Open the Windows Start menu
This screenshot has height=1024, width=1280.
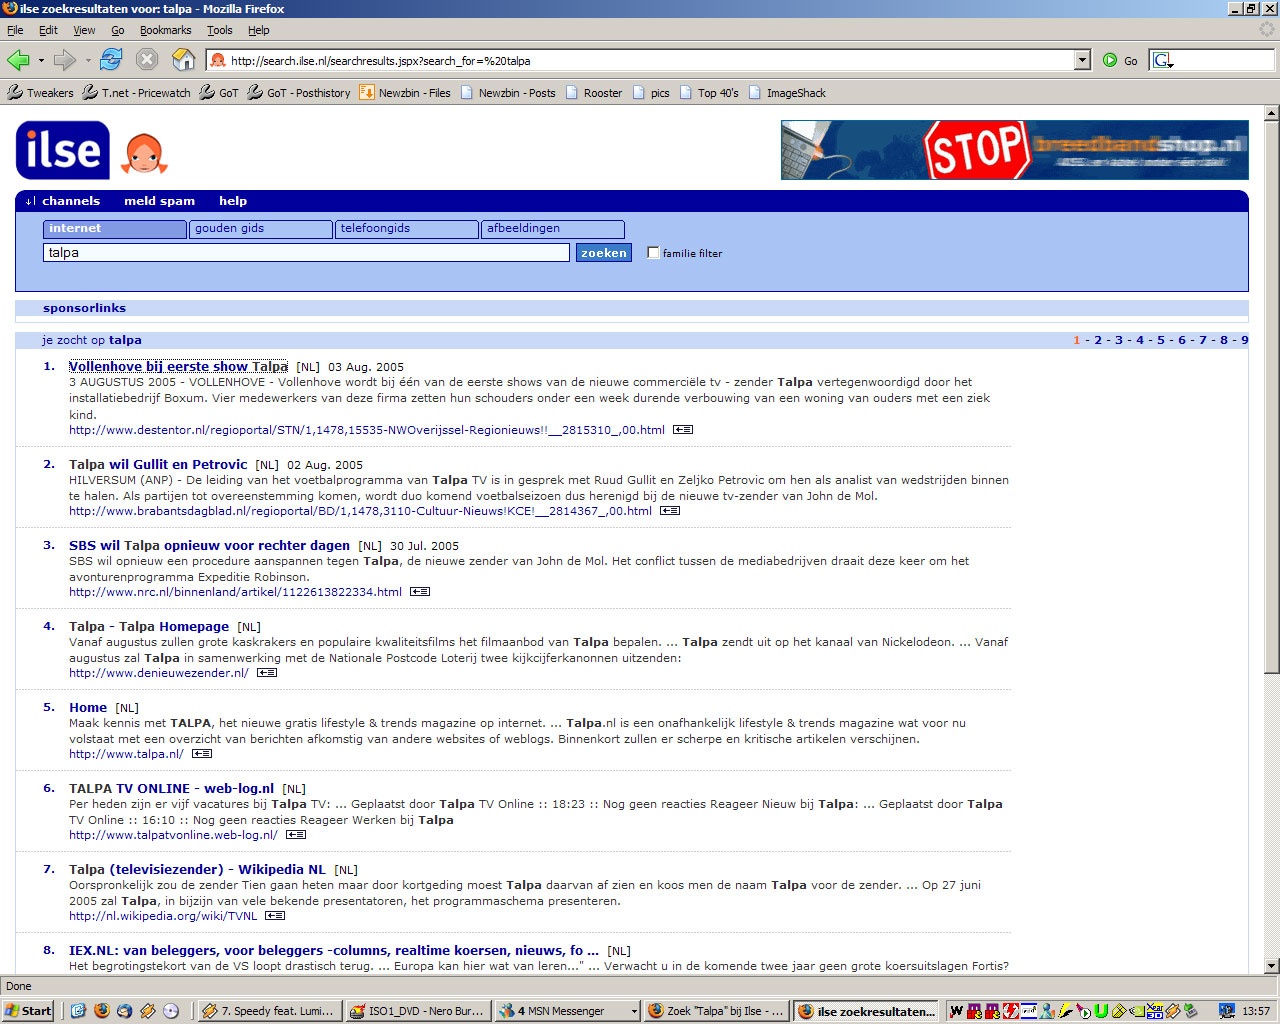(x=29, y=1011)
